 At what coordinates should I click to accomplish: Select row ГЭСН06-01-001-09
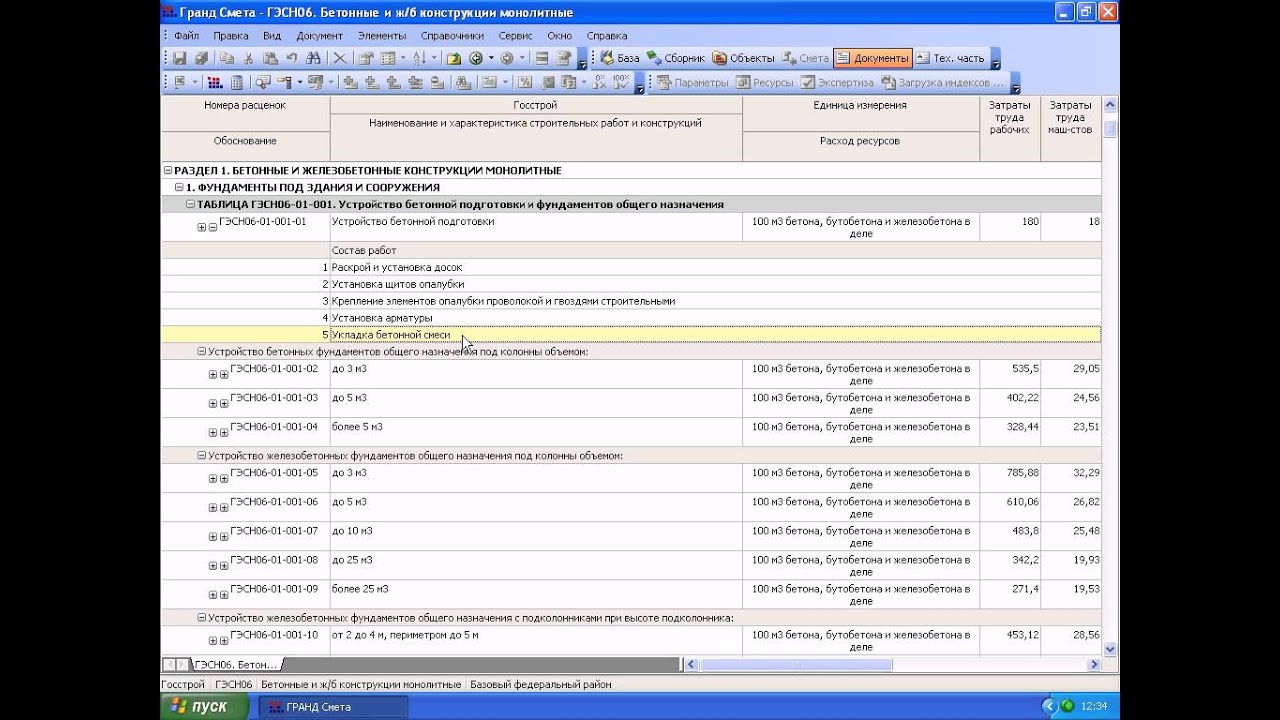tap(631, 595)
